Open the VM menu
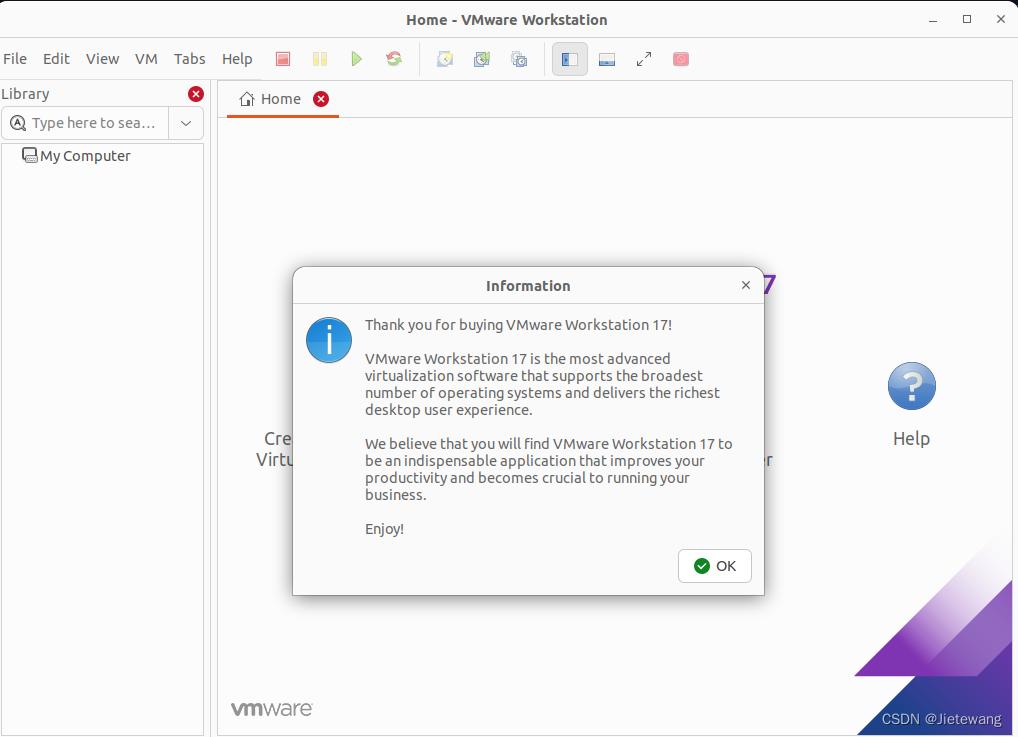Image resolution: width=1018 pixels, height=737 pixels. coord(146,58)
